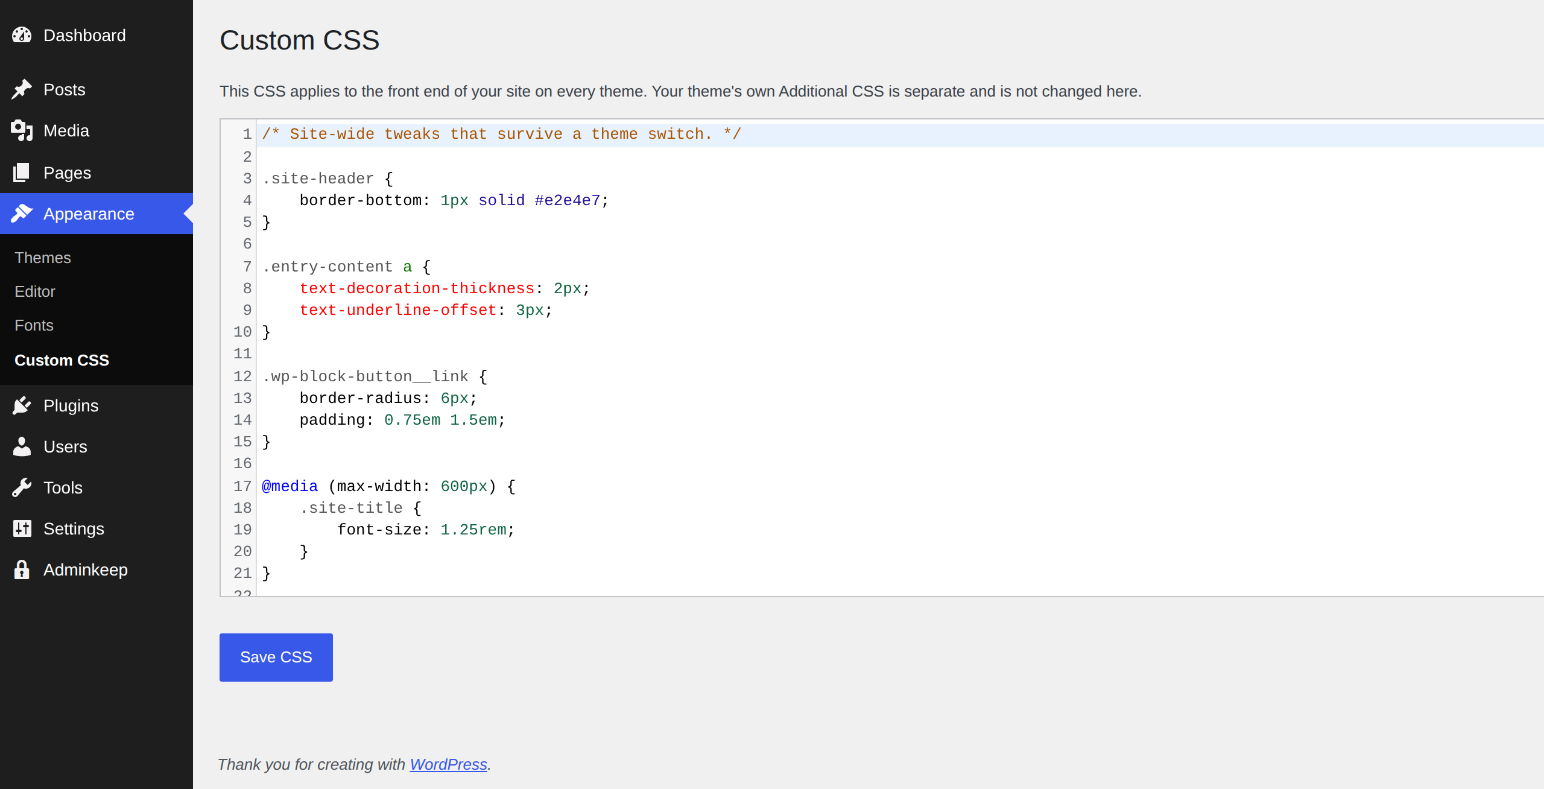Click the Adminkeep padlock icon
The height and width of the screenshot is (789, 1544).
(22, 570)
